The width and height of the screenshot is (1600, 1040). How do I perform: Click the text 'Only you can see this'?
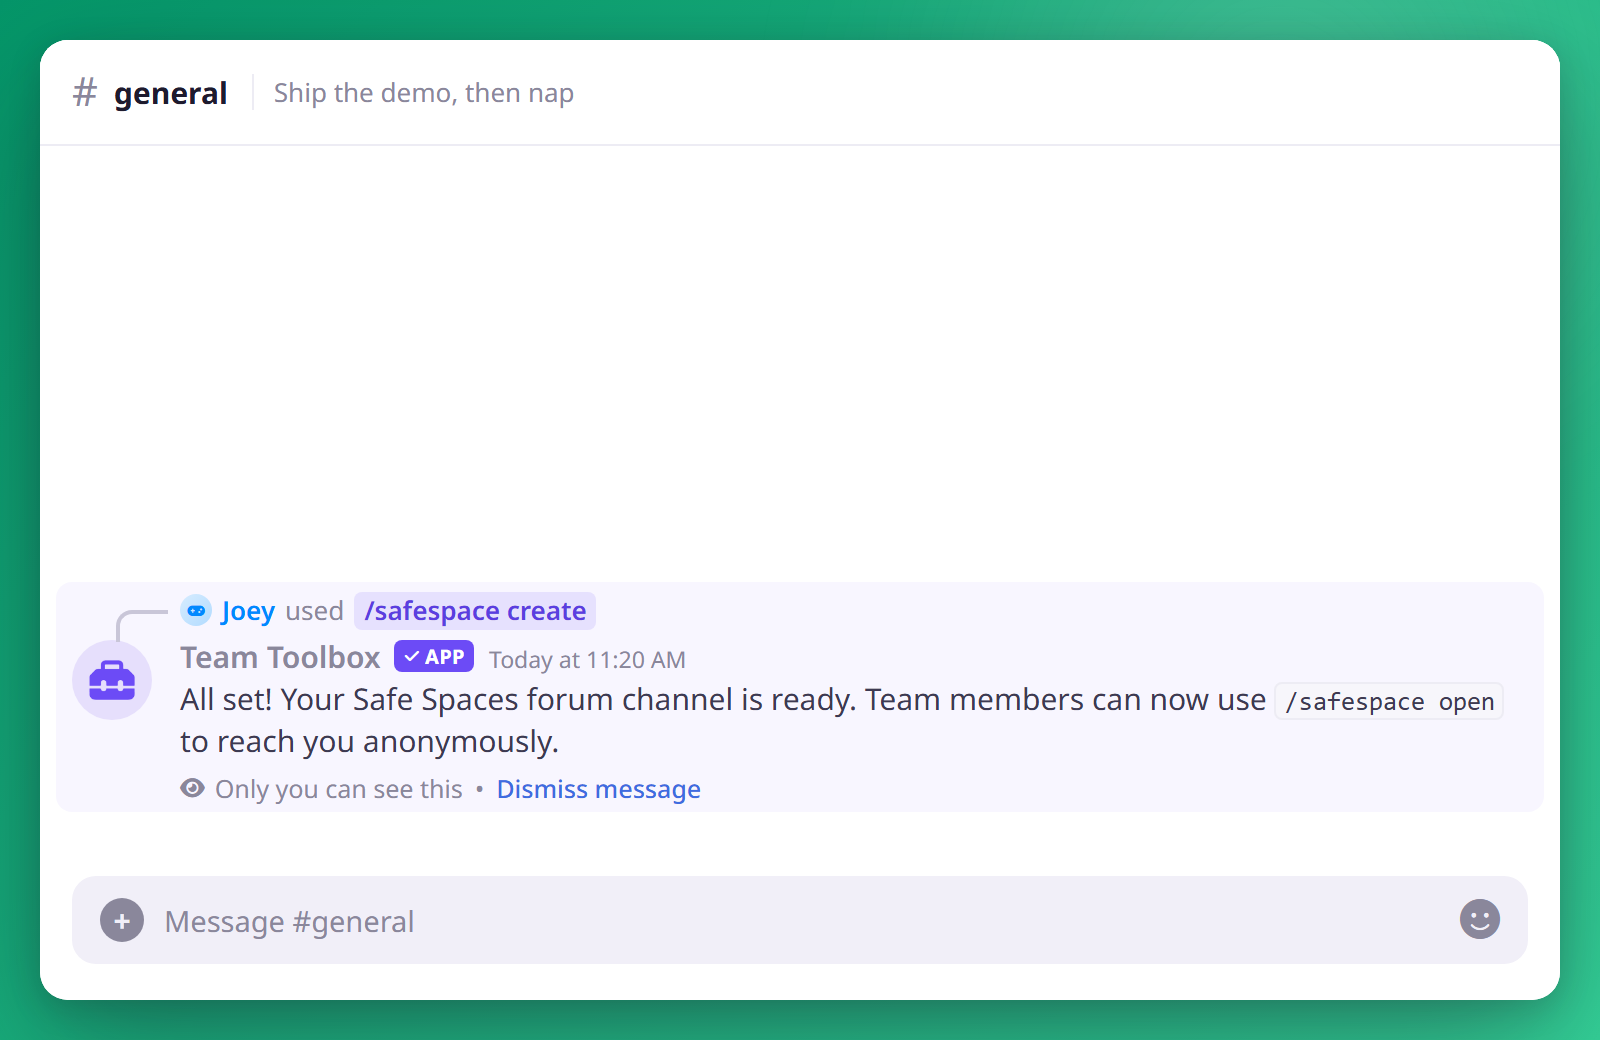click(339, 789)
